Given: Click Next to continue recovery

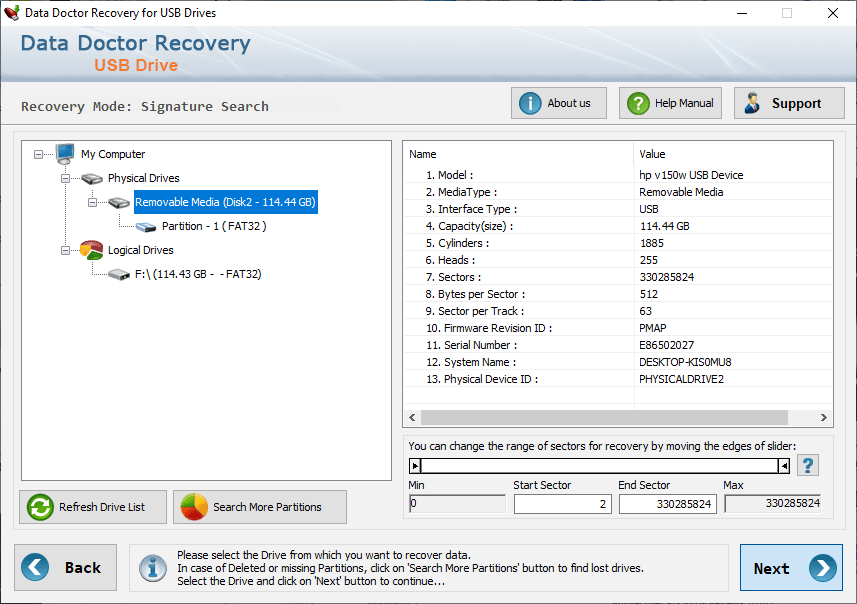Looking at the screenshot, I should pos(791,568).
